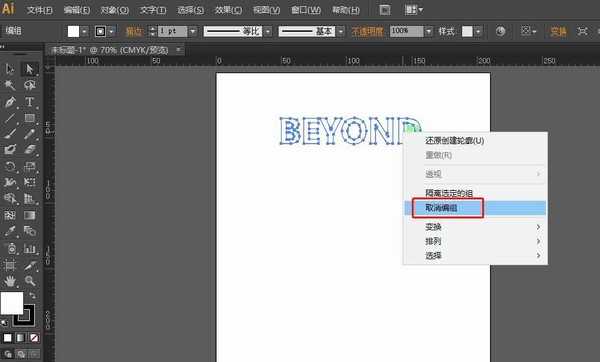Select the Free Transform tool
The image size is (600, 362).
click(29, 182)
